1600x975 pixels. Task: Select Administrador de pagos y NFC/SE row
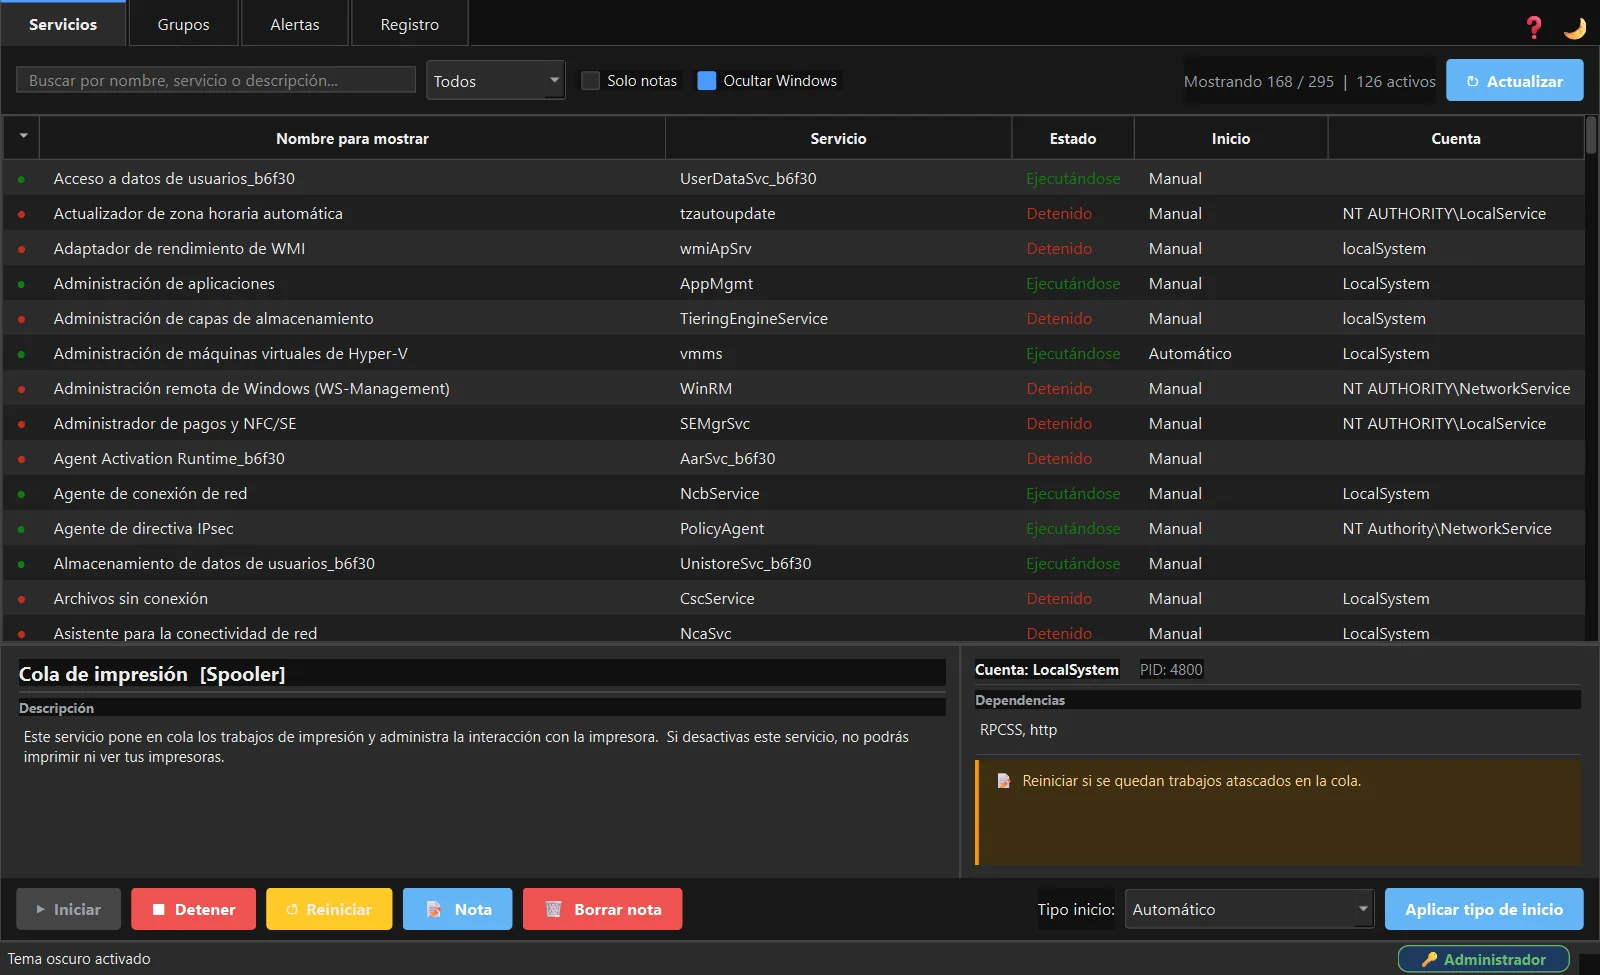tap(794, 424)
